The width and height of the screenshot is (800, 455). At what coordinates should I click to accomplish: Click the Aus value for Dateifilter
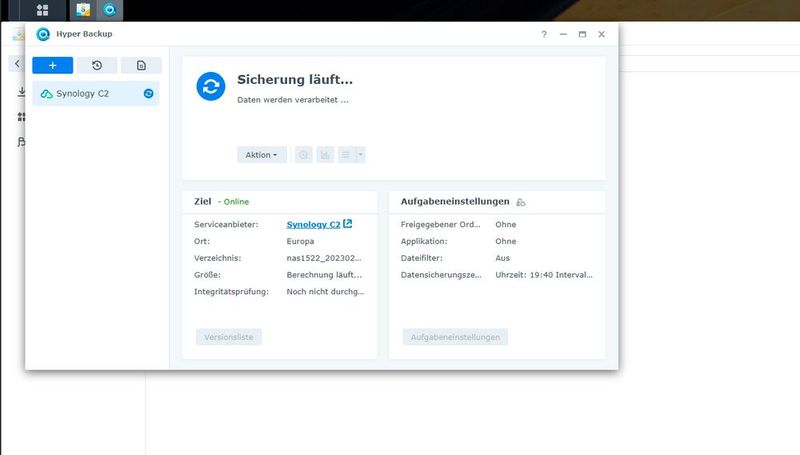pos(503,258)
